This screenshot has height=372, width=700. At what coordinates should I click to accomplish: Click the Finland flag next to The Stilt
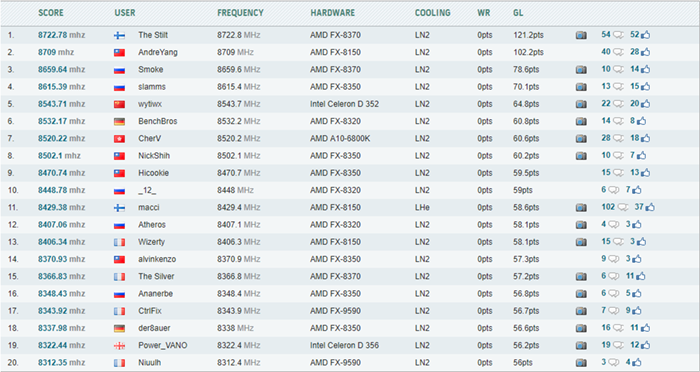(x=119, y=36)
